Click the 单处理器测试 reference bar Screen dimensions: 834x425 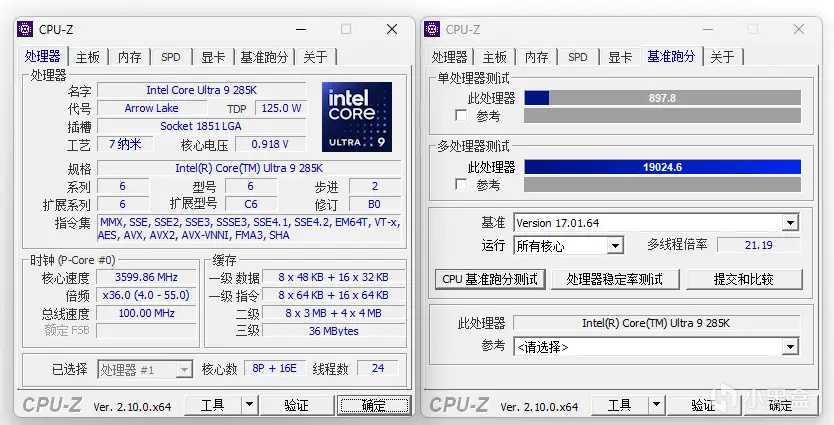662,115
